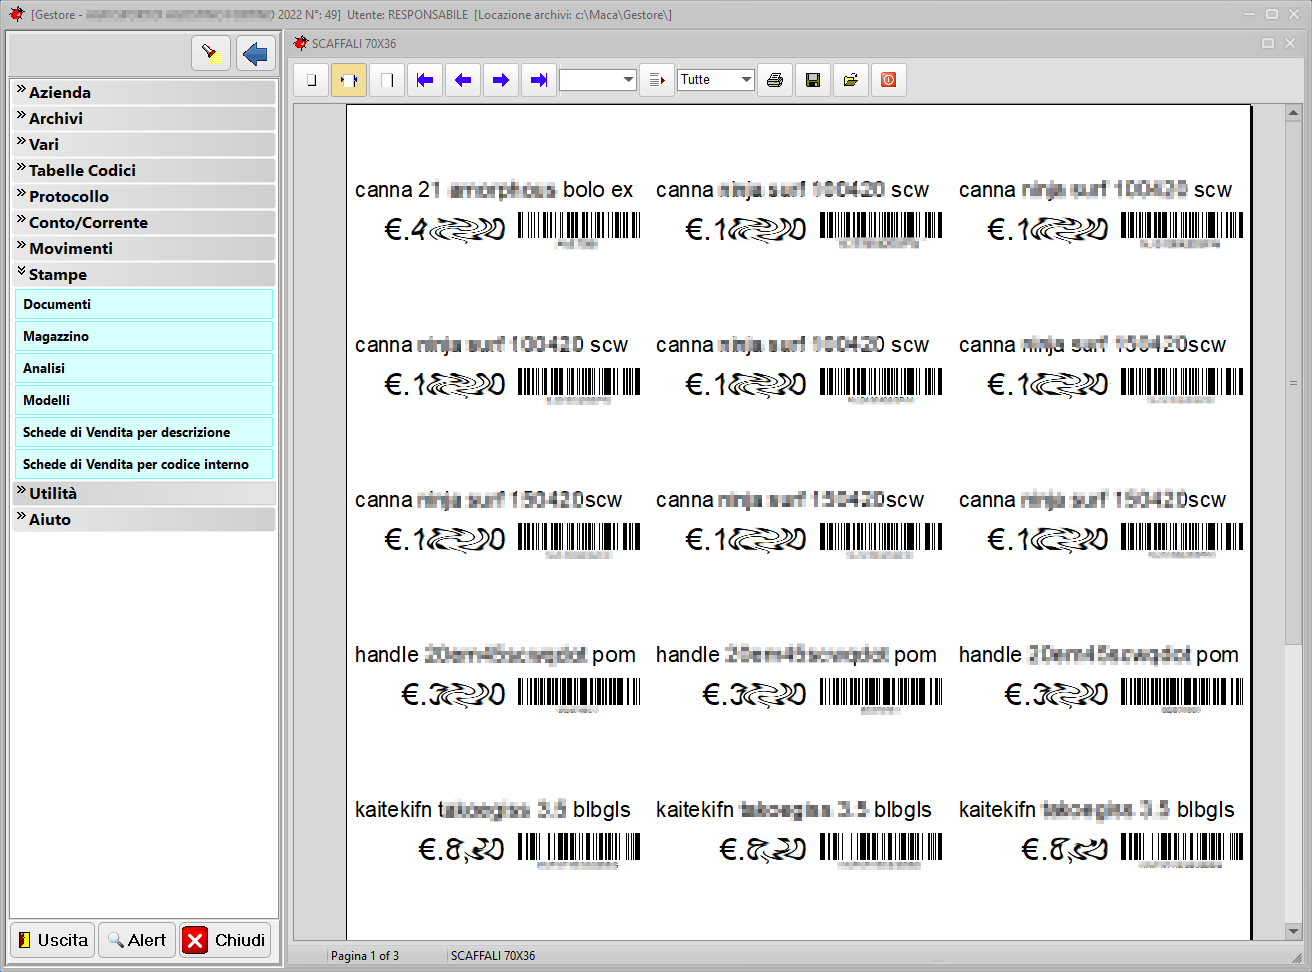Viewport: 1312px width, 972px height.
Task: Click the printer icon to print labels
Action: coord(774,80)
